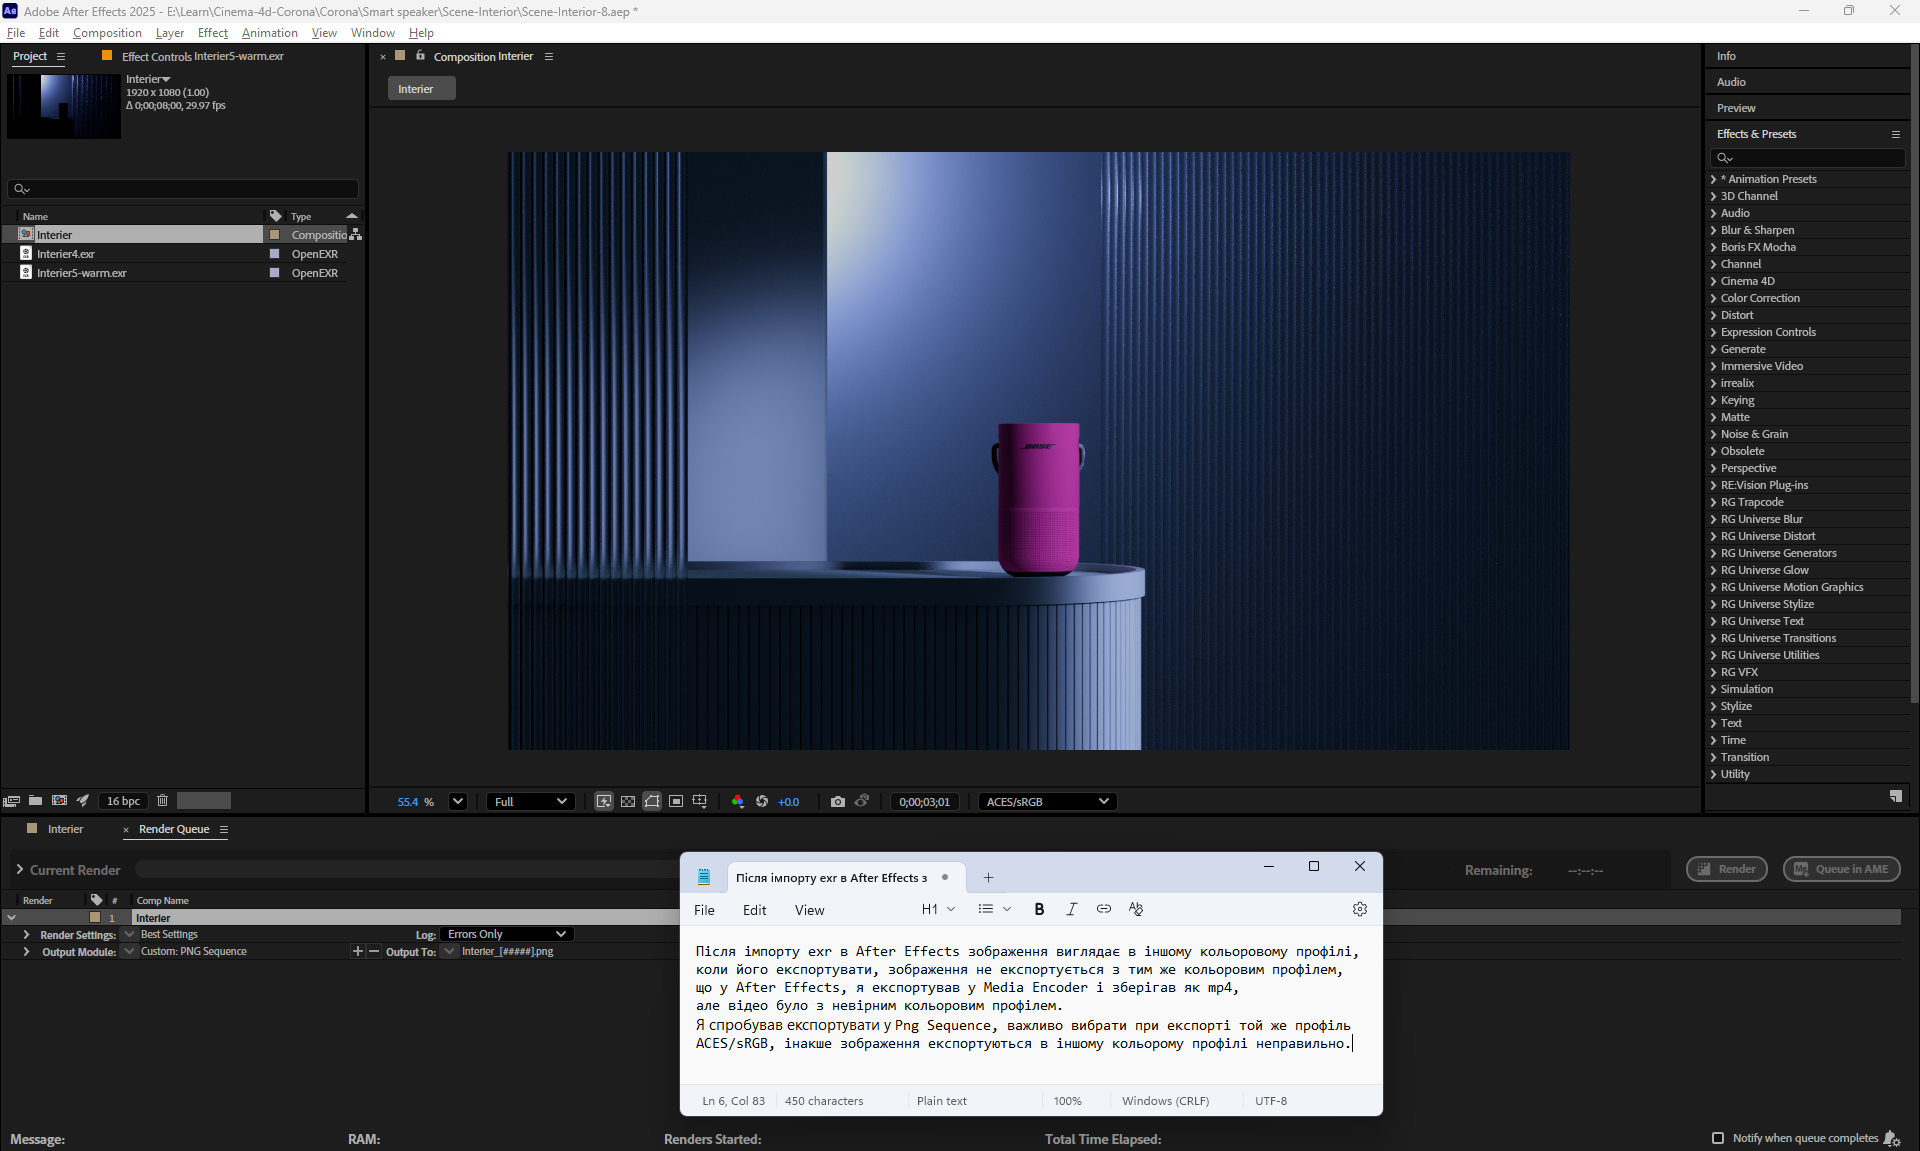1920x1151 pixels.
Task: Click the Reset Exposure aperture icon
Action: click(x=762, y=802)
